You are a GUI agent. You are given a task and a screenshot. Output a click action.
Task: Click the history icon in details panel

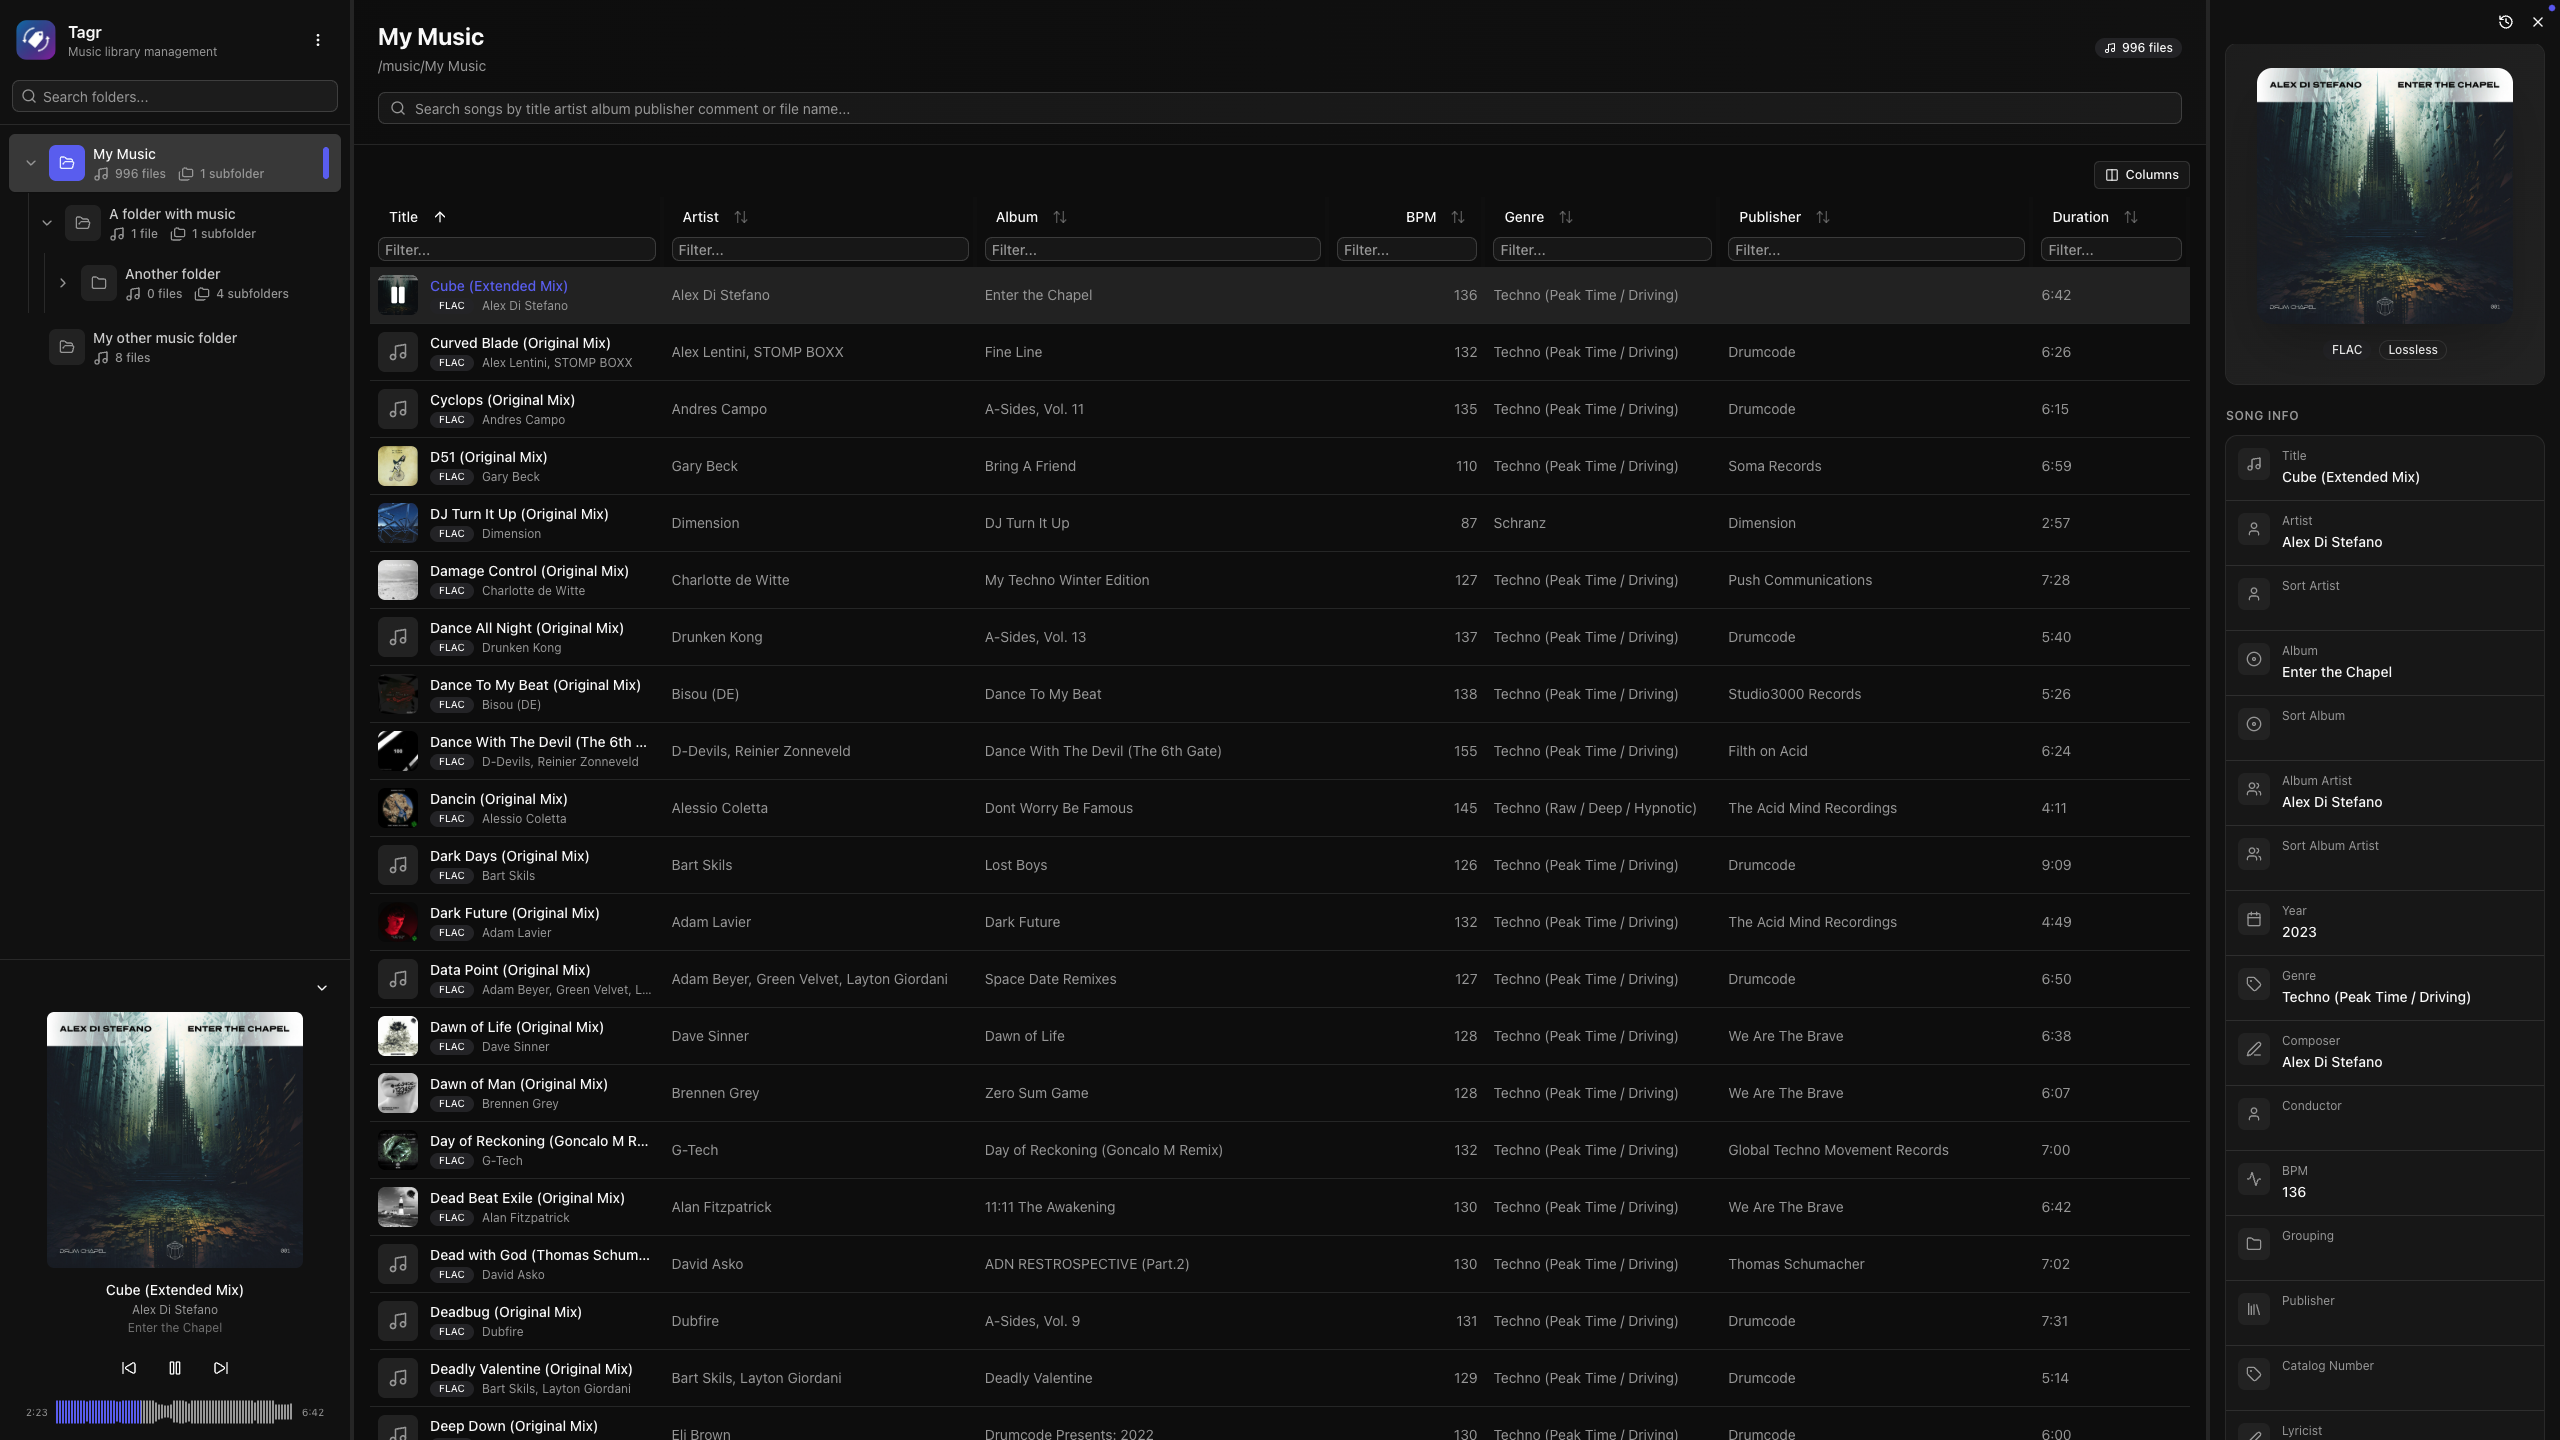click(x=2505, y=22)
